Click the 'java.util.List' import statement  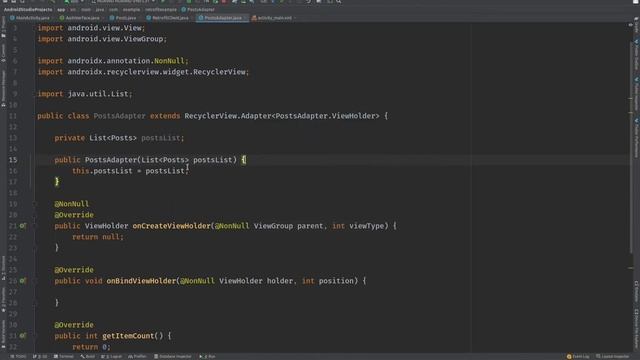coord(85,94)
